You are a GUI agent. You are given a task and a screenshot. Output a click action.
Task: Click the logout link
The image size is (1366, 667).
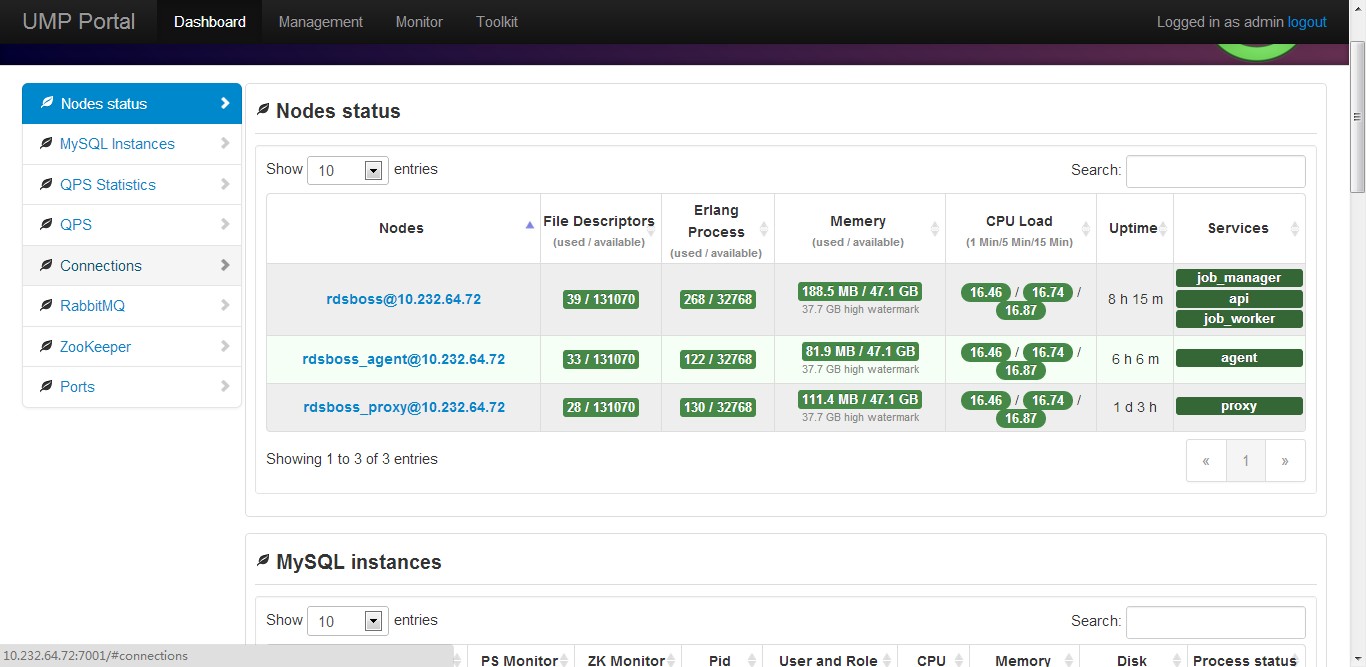tap(1307, 22)
